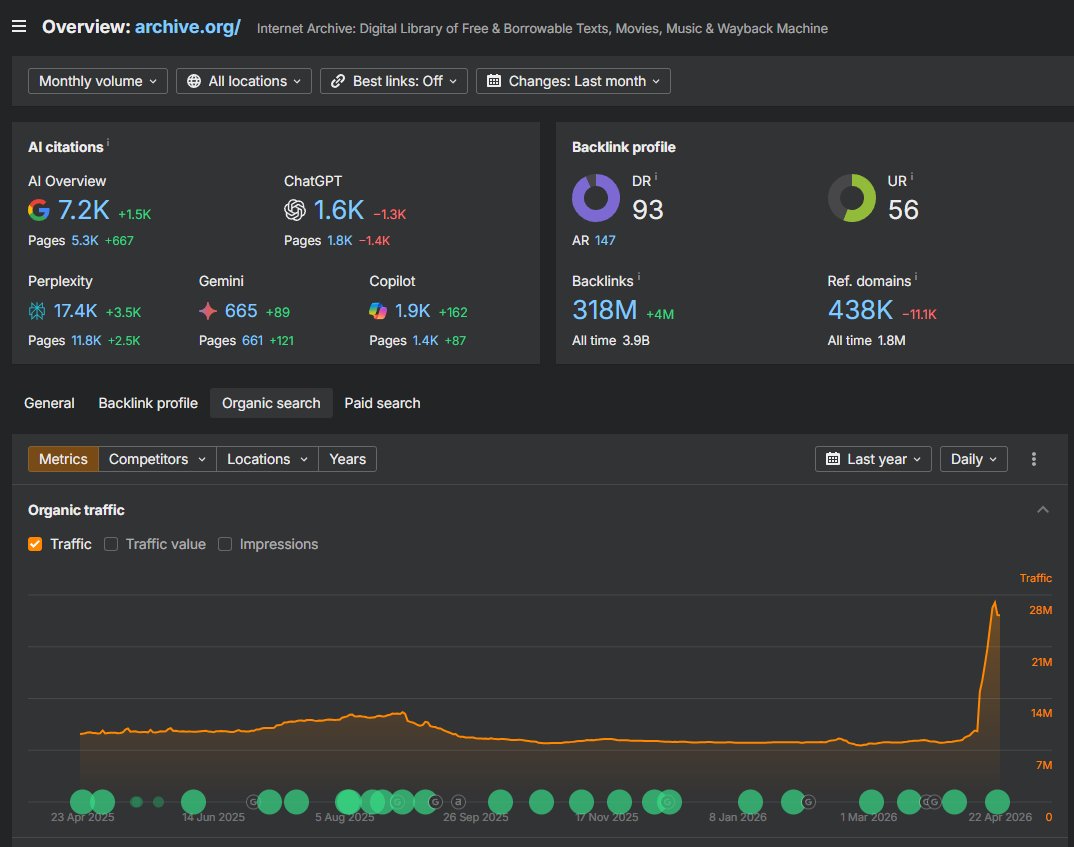This screenshot has width=1074, height=847.
Task: Click the Backlinks 318M value
Action: (x=605, y=310)
